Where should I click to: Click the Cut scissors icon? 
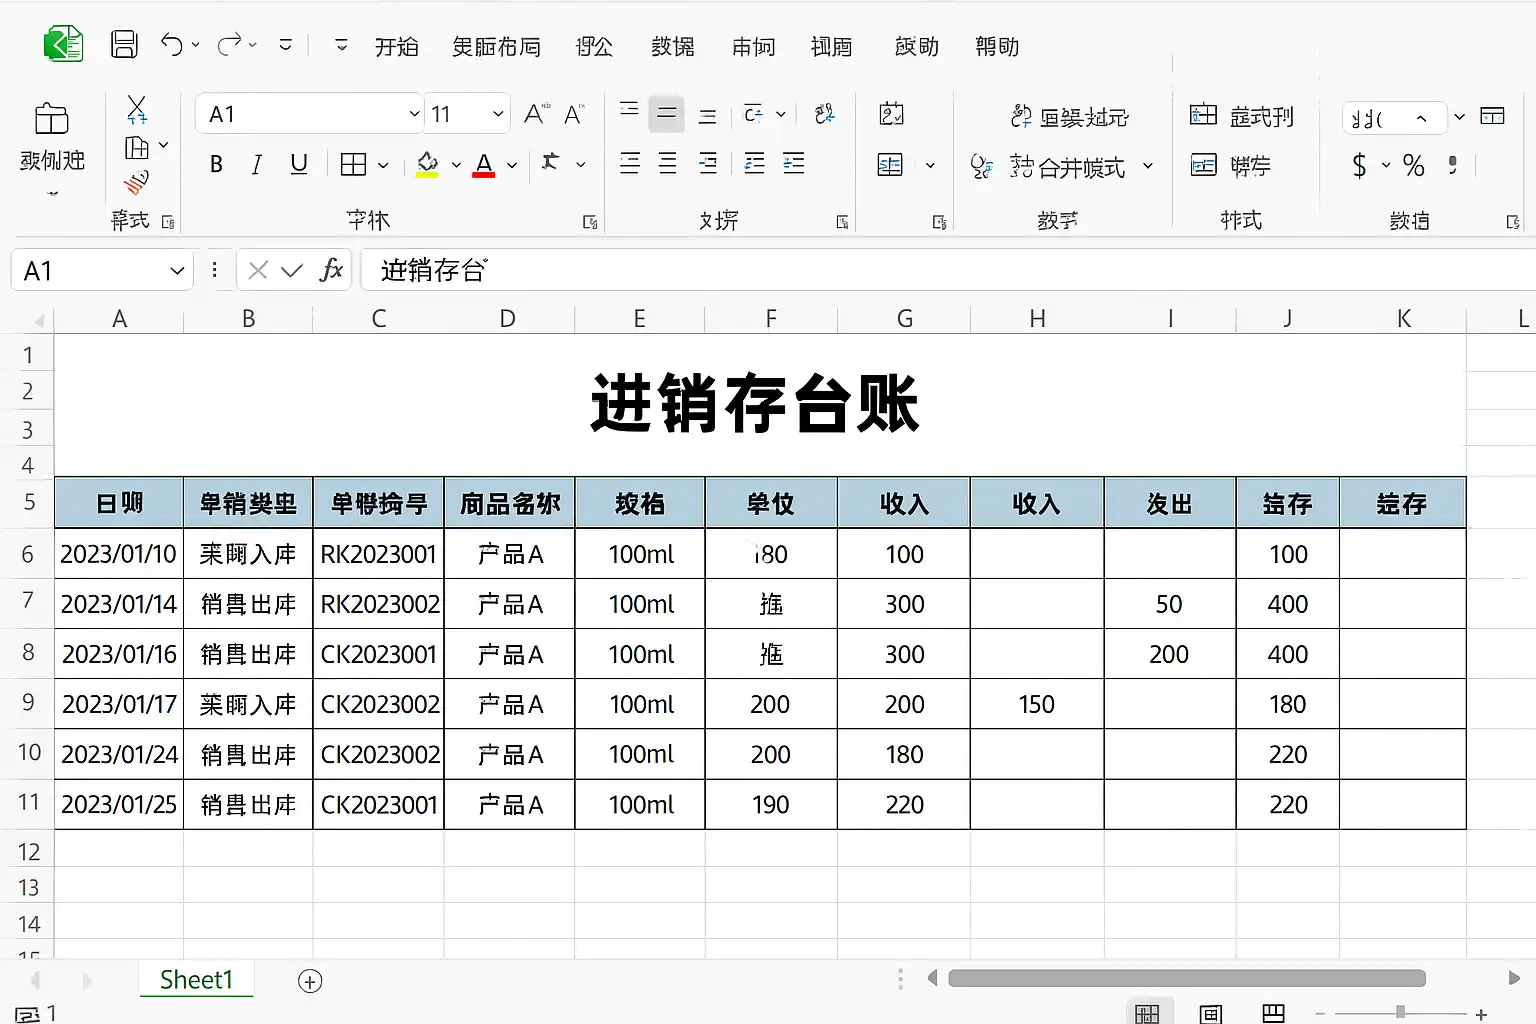tap(137, 109)
